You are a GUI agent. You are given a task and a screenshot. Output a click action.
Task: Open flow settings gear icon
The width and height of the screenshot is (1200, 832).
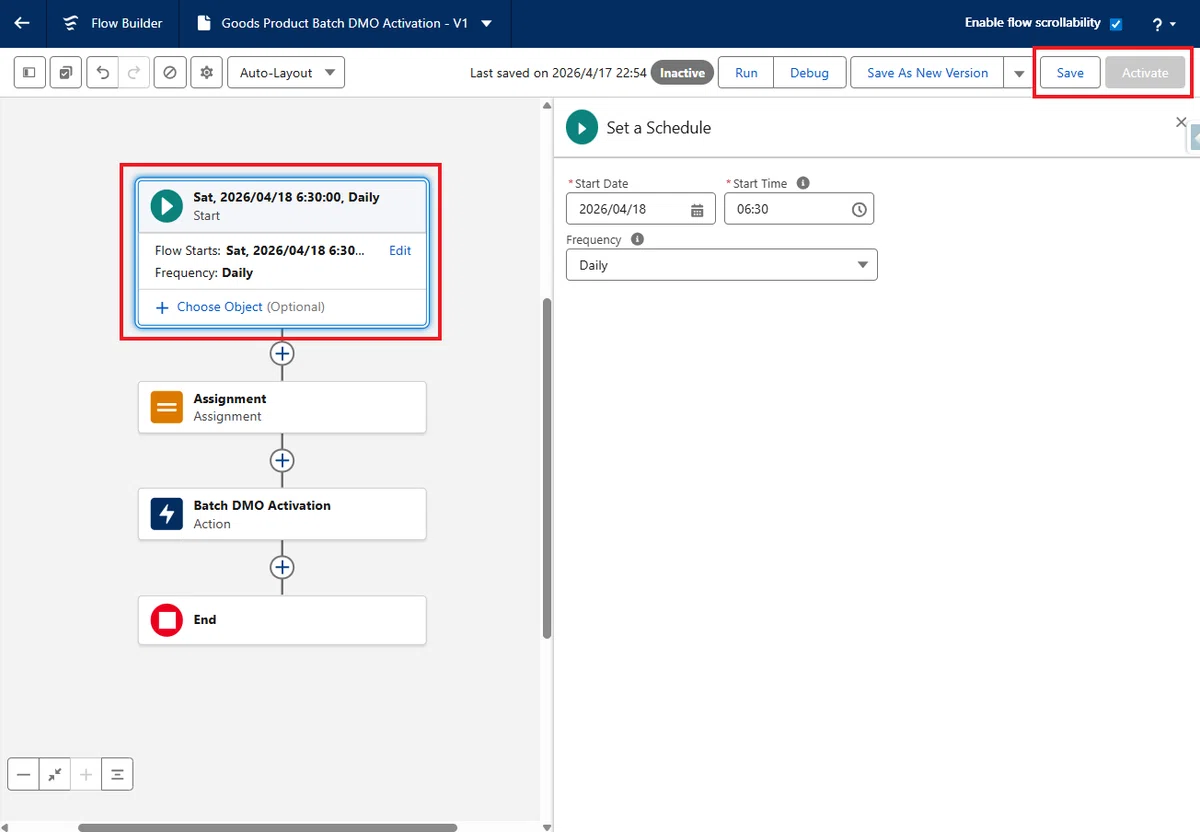click(206, 73)
